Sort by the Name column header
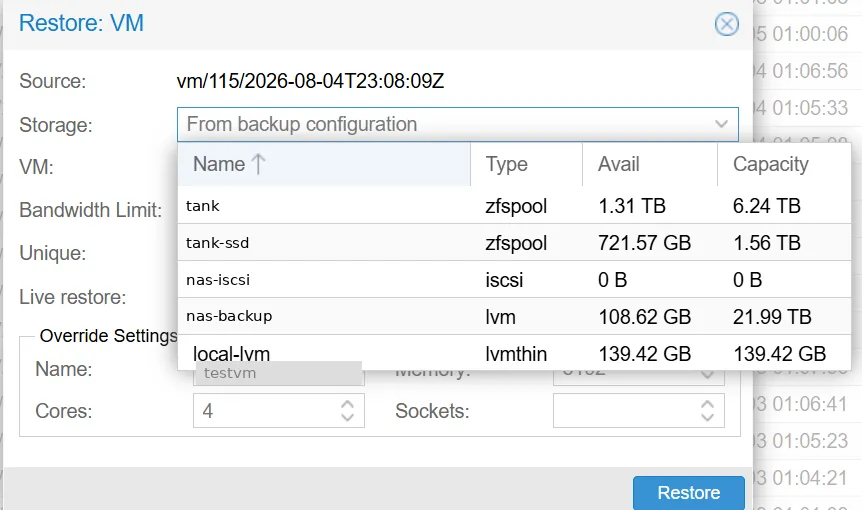The width and height of the screenshot is (862, 510). [324, 164]
